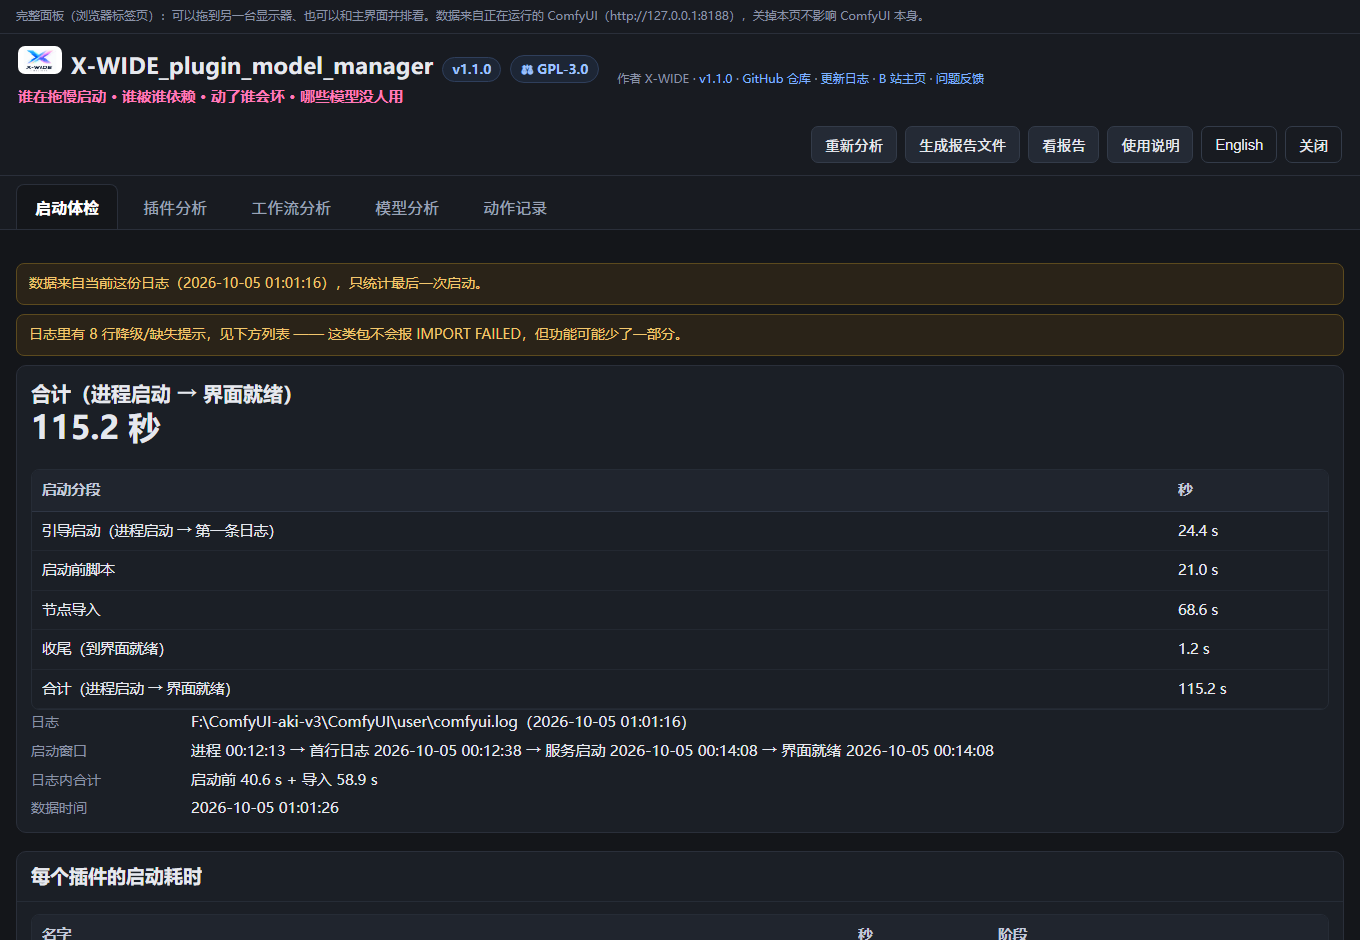Image resolution: width=1360 pixels, height=940 pixels.
Task: Click 生成报告文件 button
Action: click(x=962, y=145)
